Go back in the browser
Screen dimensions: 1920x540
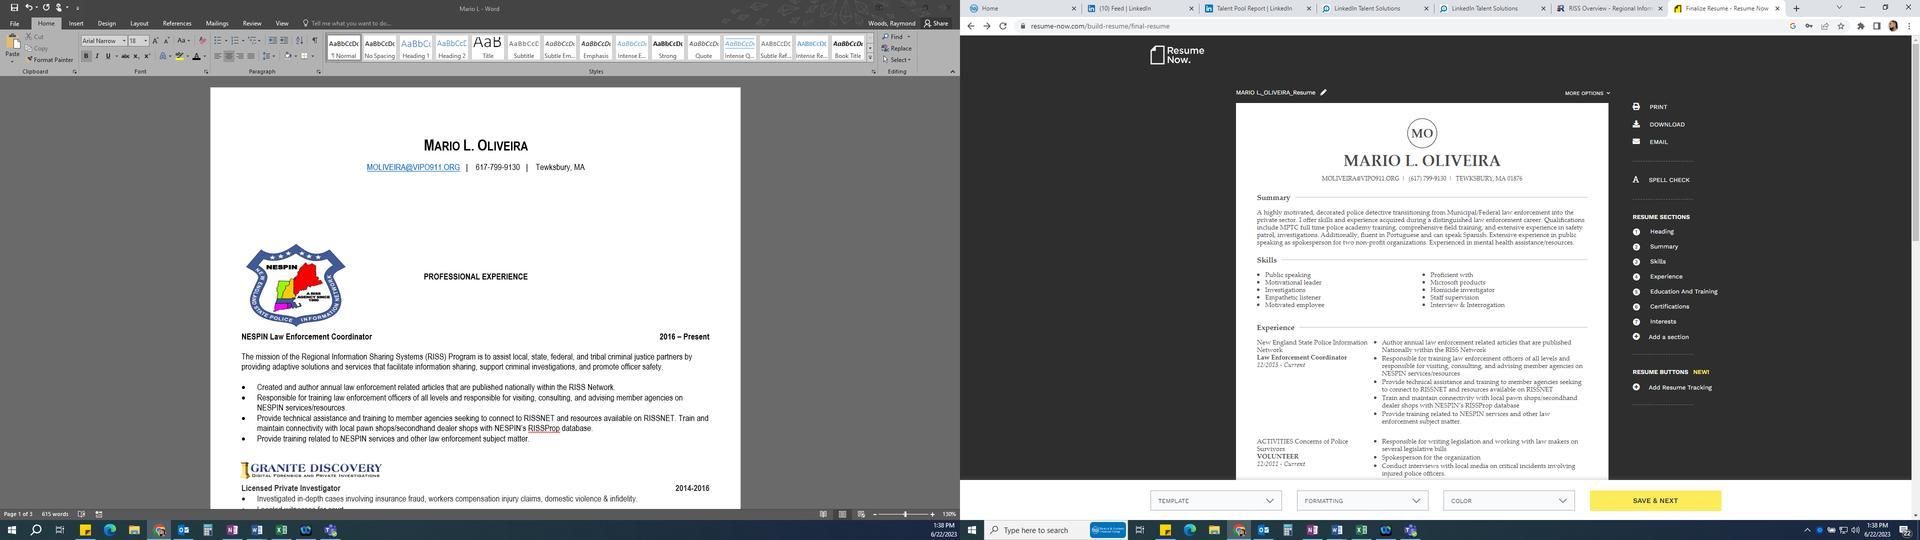(x=970, y=26)
